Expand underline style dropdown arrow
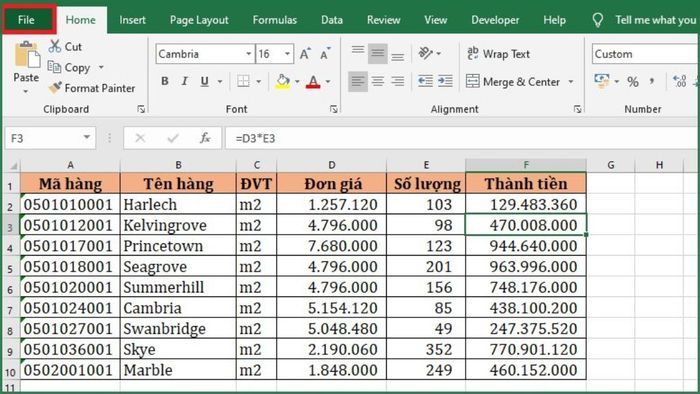Screen dimensions: 700x394 [x=220, y=82]
